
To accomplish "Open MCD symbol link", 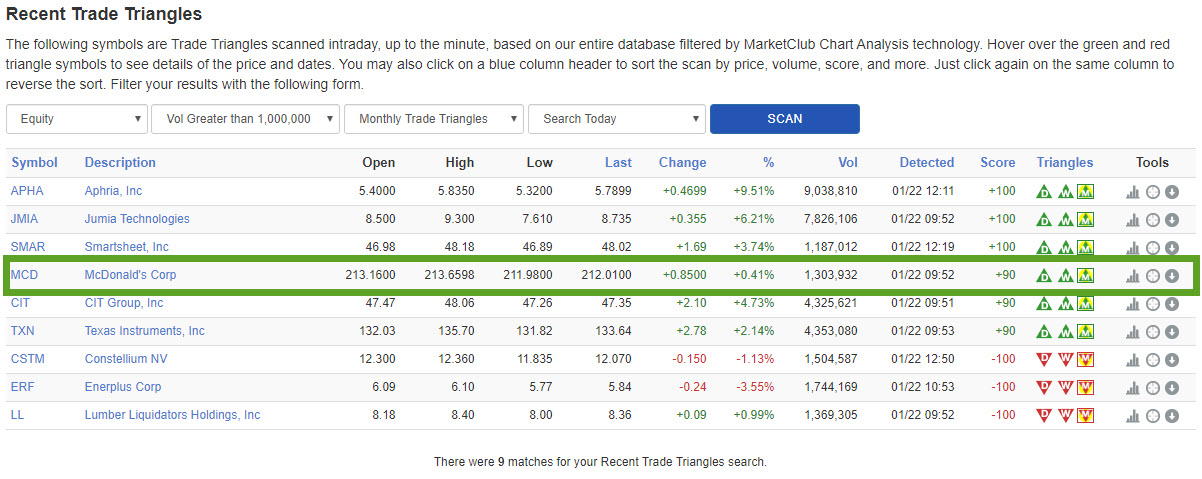I will (x=24, y=275).
